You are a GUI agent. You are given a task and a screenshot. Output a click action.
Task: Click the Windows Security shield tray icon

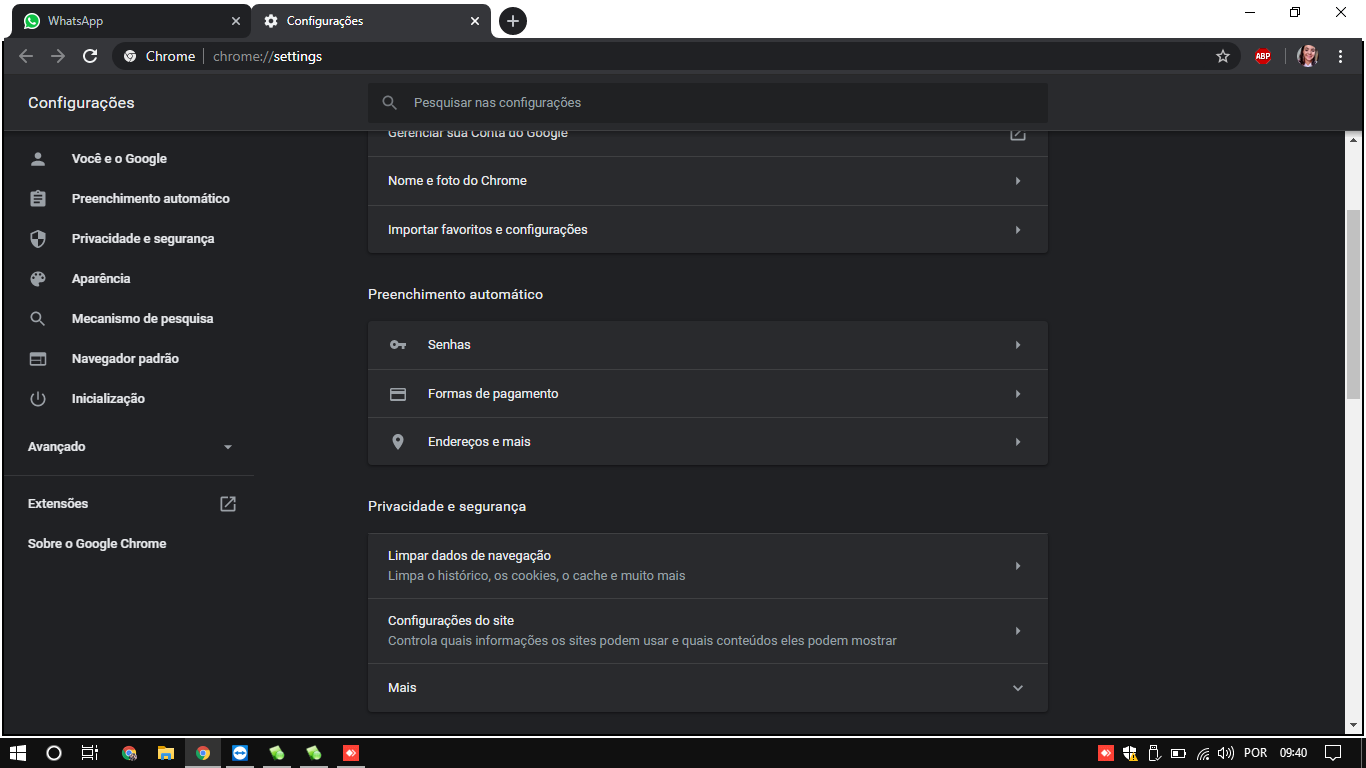click(x=1130, y=753)
